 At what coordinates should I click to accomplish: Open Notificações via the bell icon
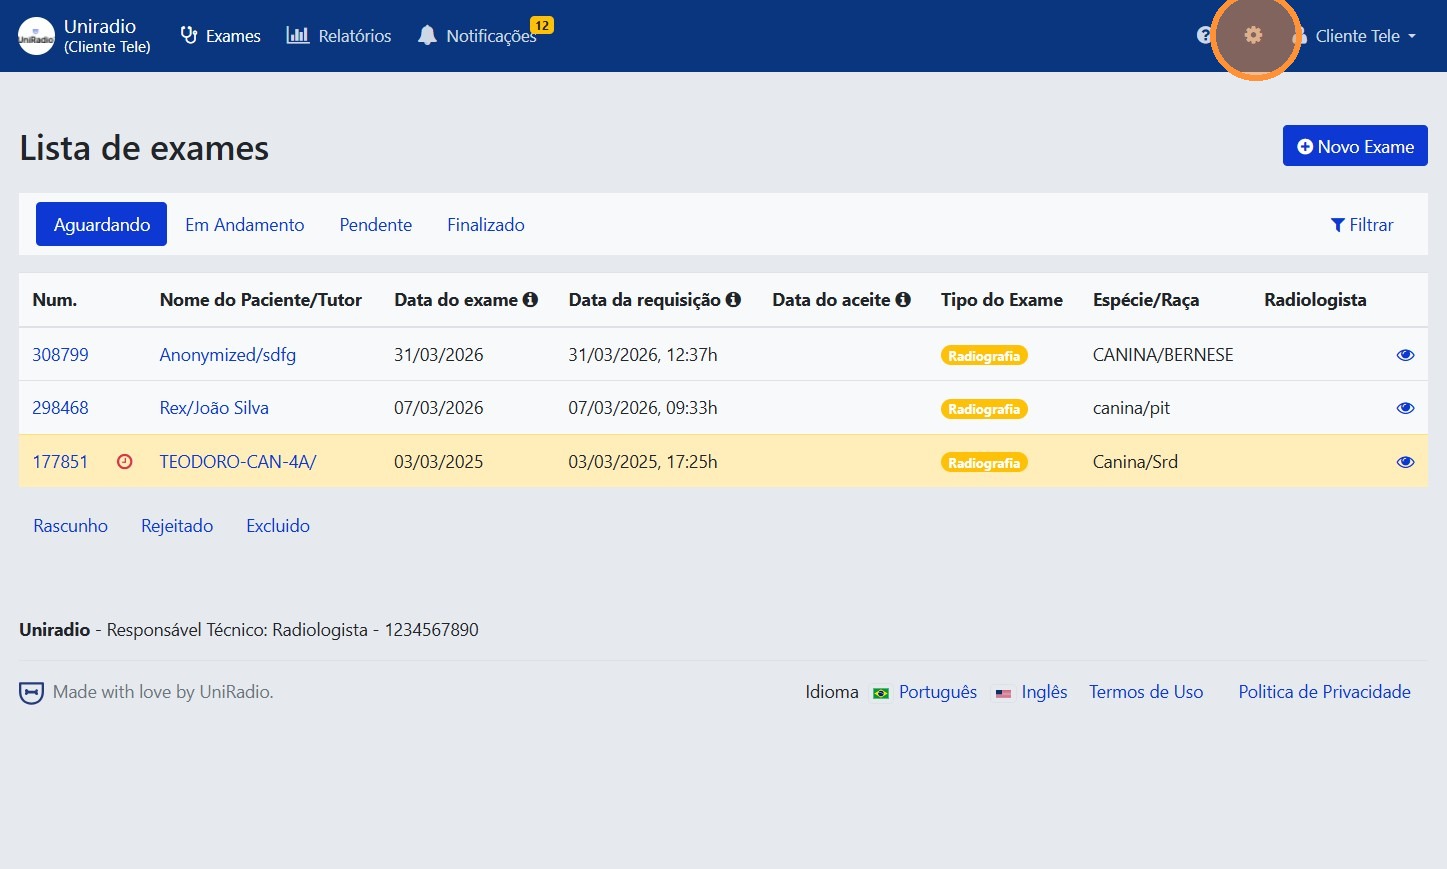tap(428, 35)
